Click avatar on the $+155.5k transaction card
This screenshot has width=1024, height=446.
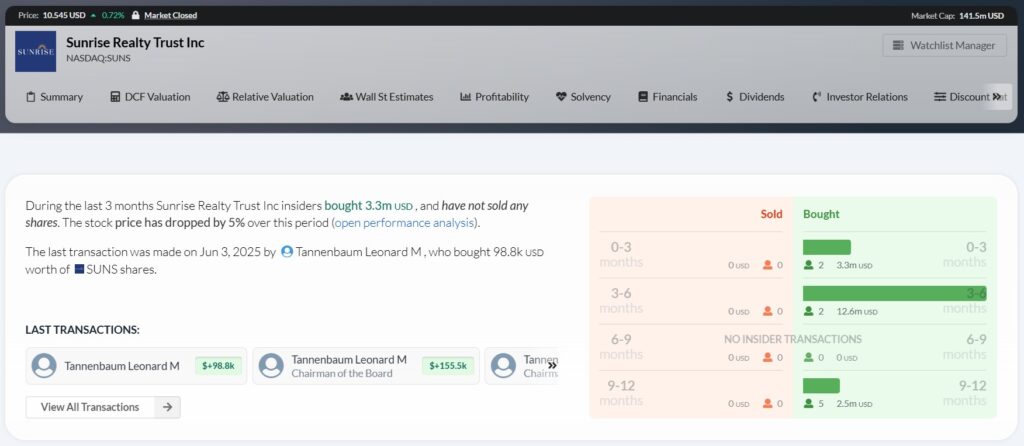[x=271, y=366]
